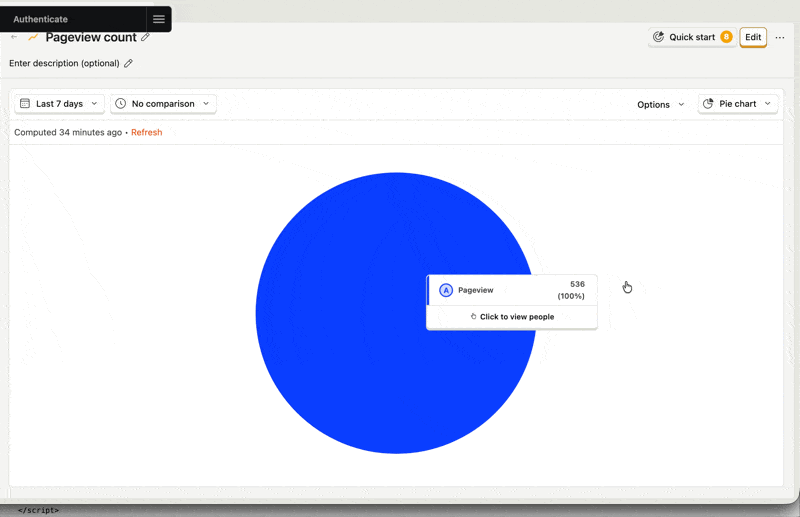Click the chevron next to Pie chart
Viewport: 800px width, 517px height.
coord(768,104)
